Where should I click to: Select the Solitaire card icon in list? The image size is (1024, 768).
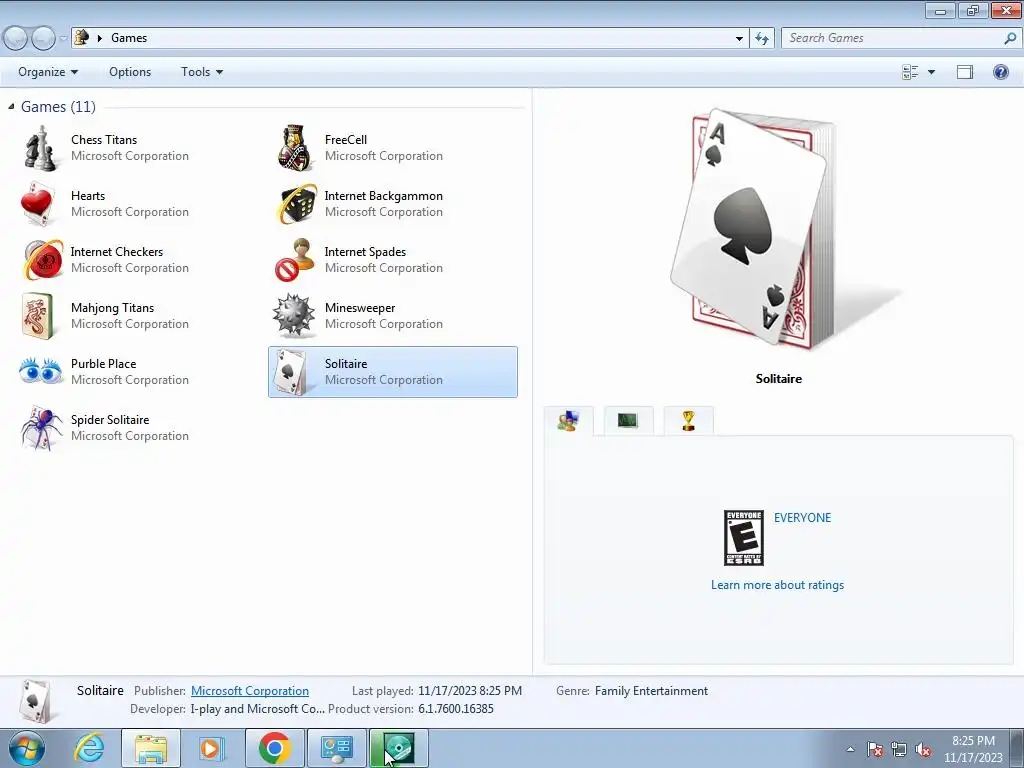tap(291, 372)
